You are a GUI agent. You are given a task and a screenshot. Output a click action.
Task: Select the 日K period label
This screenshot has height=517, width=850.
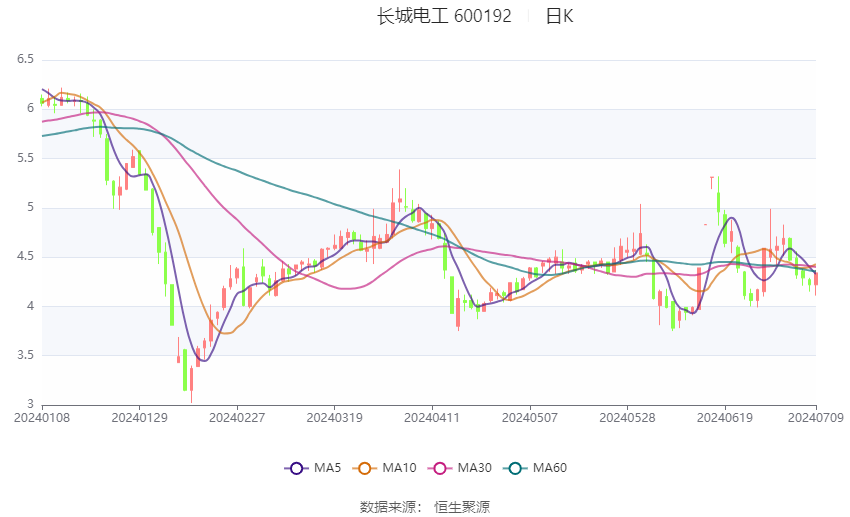(x=559, y=16)
